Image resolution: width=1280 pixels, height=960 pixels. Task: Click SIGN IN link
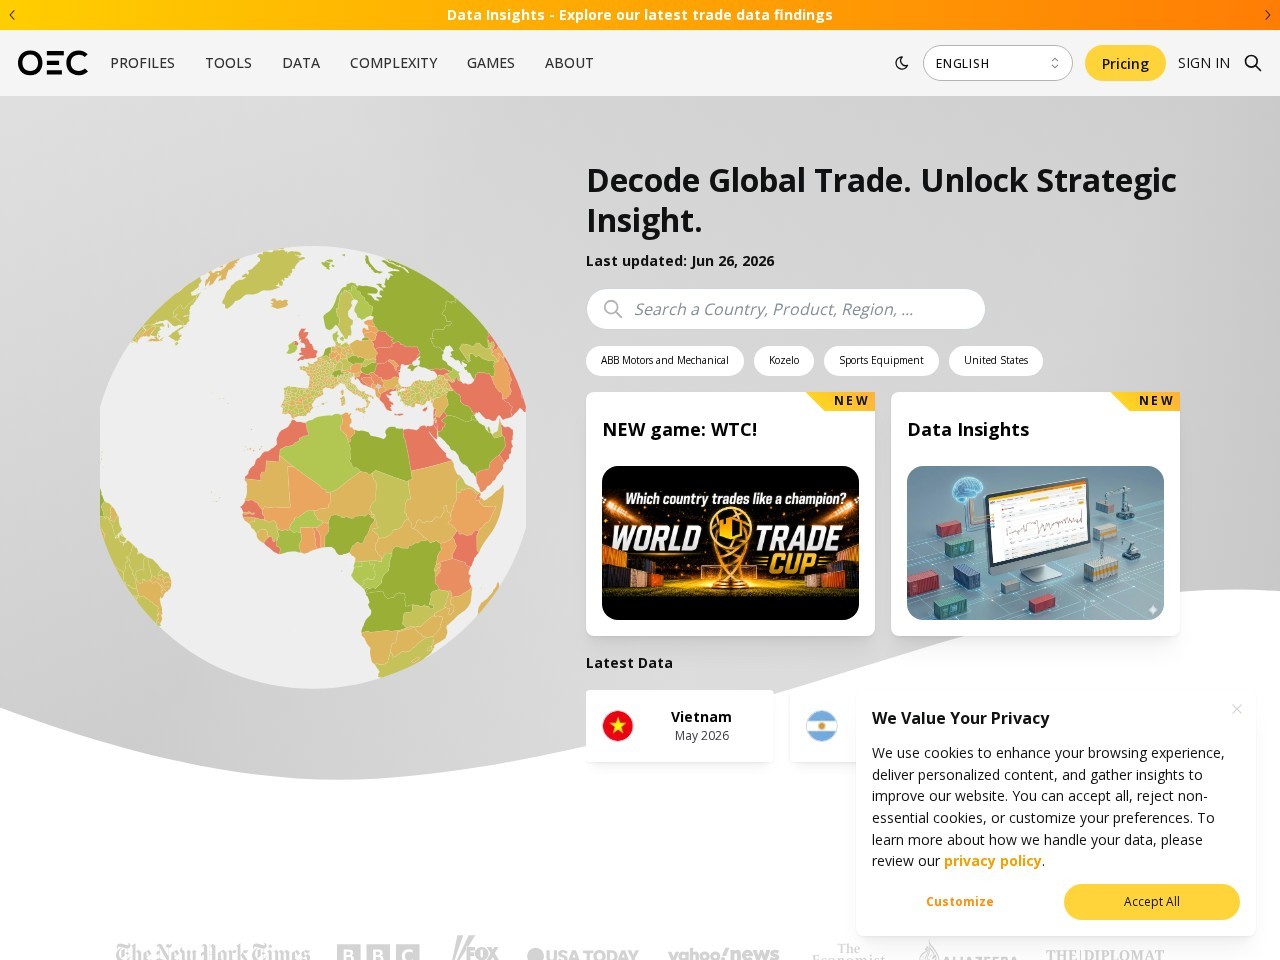point(1203,63)
